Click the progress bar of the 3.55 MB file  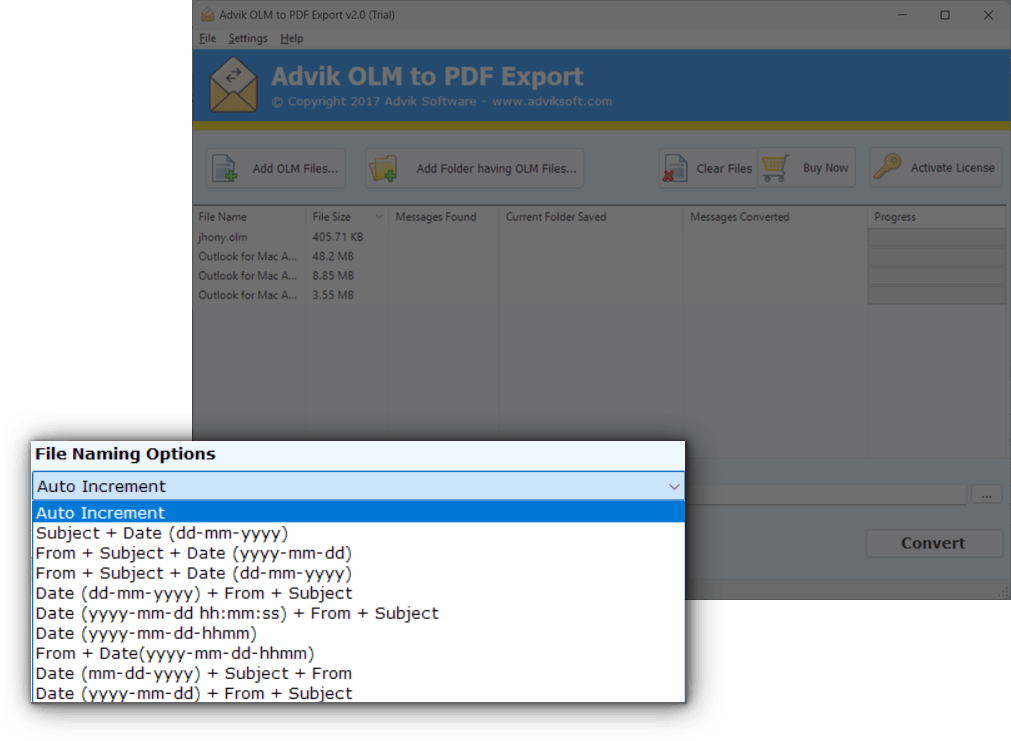937,295
